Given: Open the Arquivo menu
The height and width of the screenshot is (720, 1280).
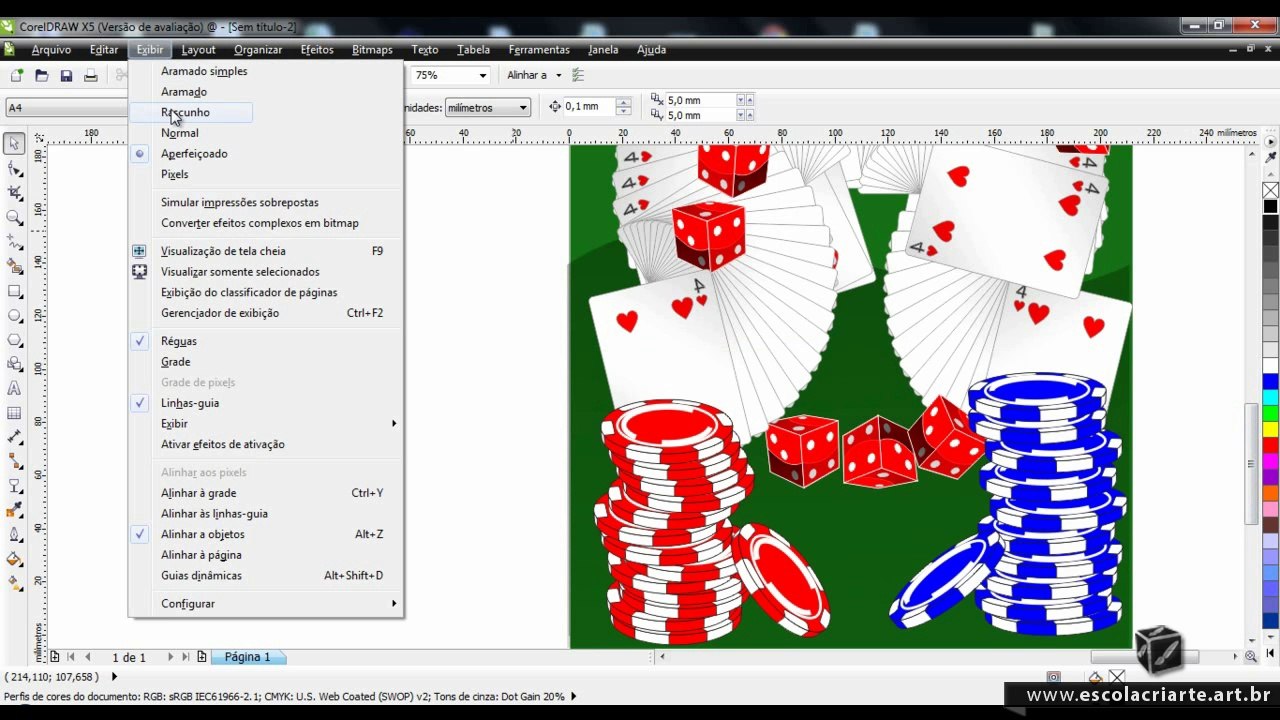Looking at the screenshot, I should (x=51, y=49).
